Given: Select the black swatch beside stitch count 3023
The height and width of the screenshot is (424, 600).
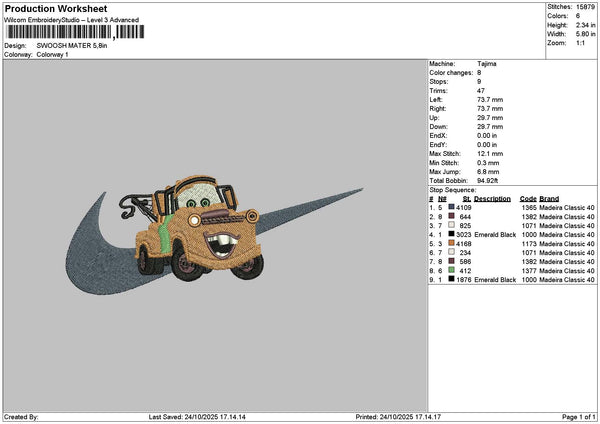Looking at the screenshot, I should [x=452, y=234].
